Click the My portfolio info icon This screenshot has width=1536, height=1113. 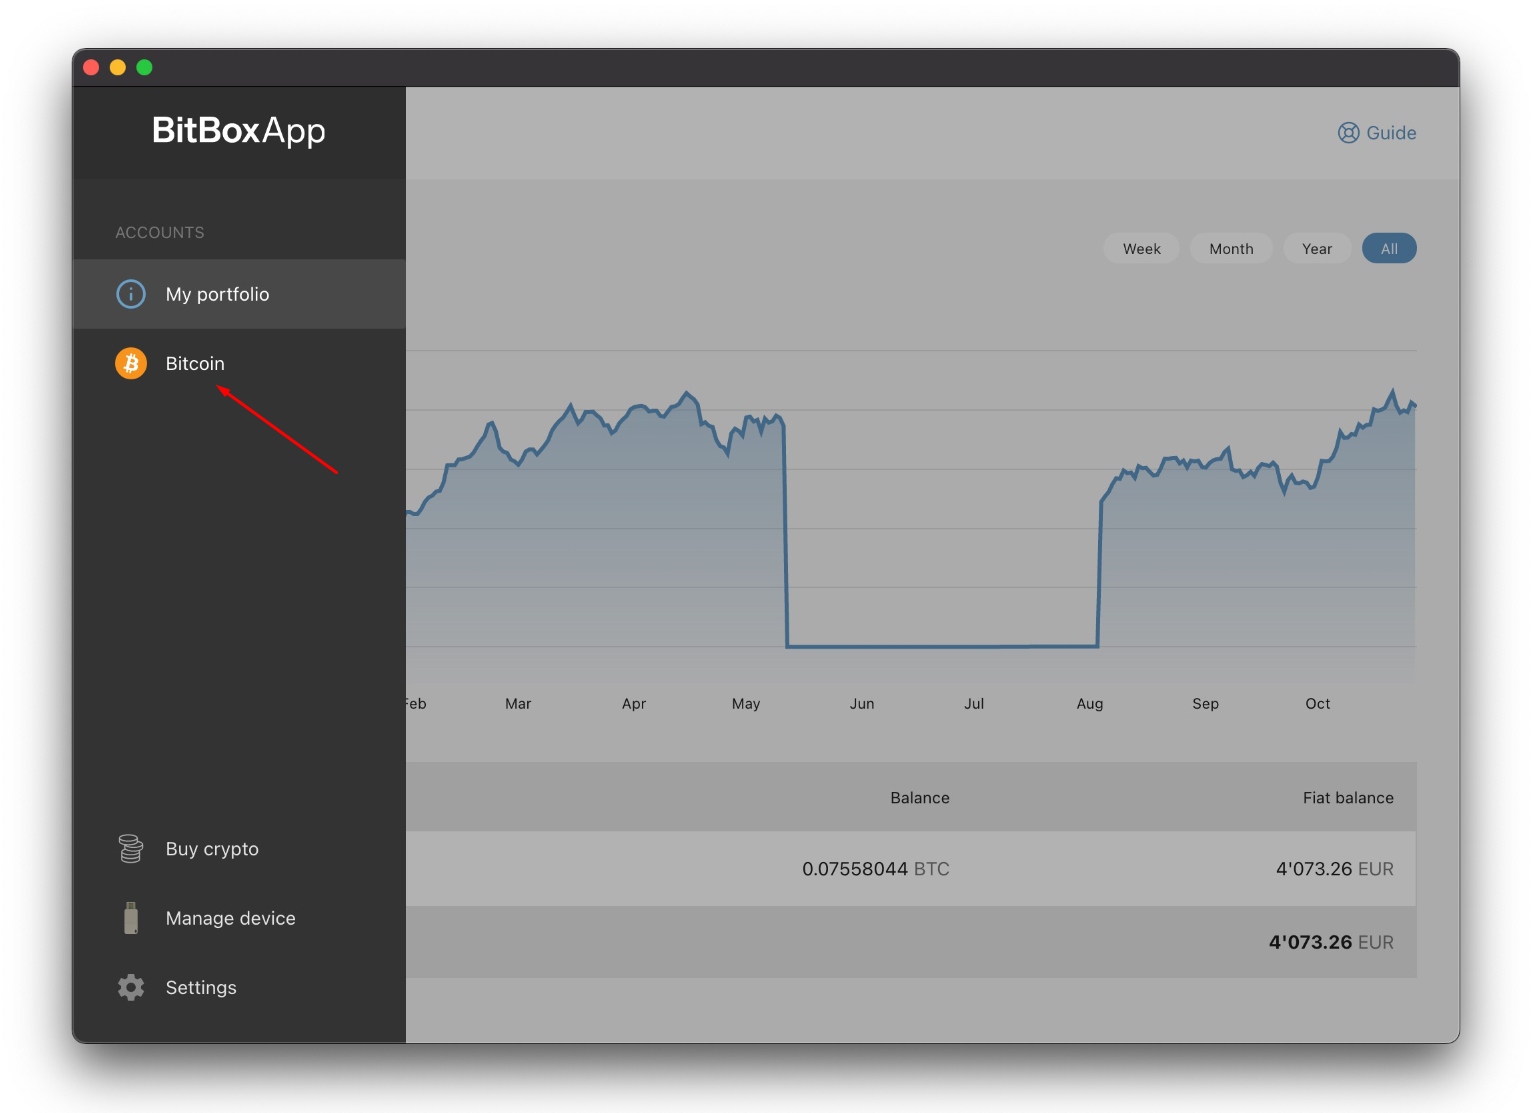[131, 294]
